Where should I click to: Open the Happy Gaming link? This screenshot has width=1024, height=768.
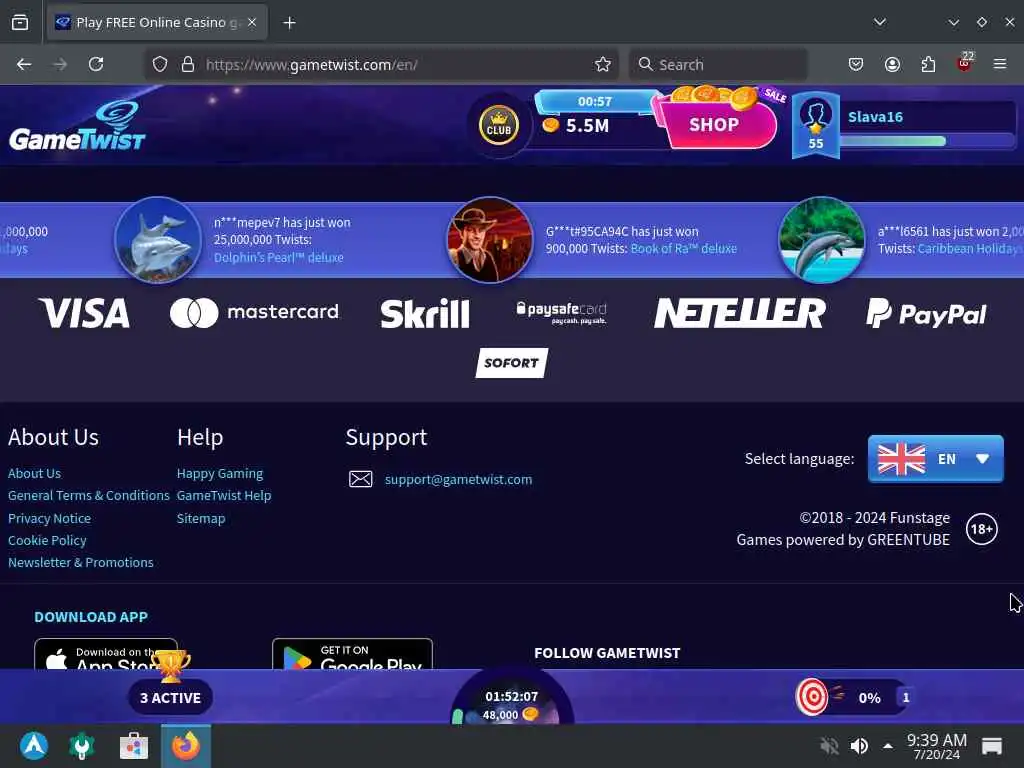point(220,473)
